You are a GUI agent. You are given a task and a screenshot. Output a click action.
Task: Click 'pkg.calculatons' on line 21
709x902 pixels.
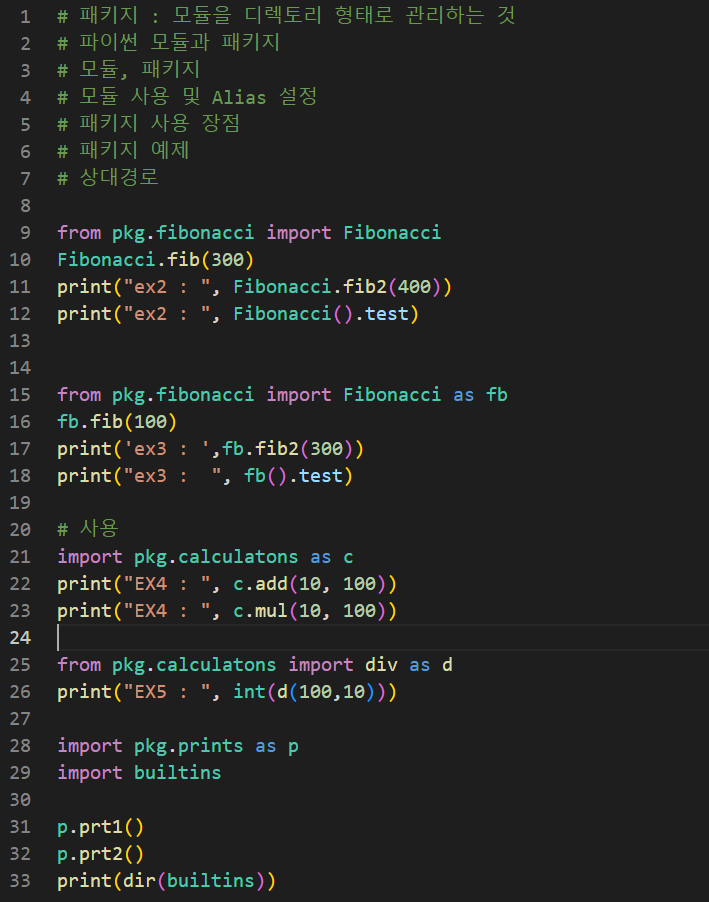click(216, 557)
